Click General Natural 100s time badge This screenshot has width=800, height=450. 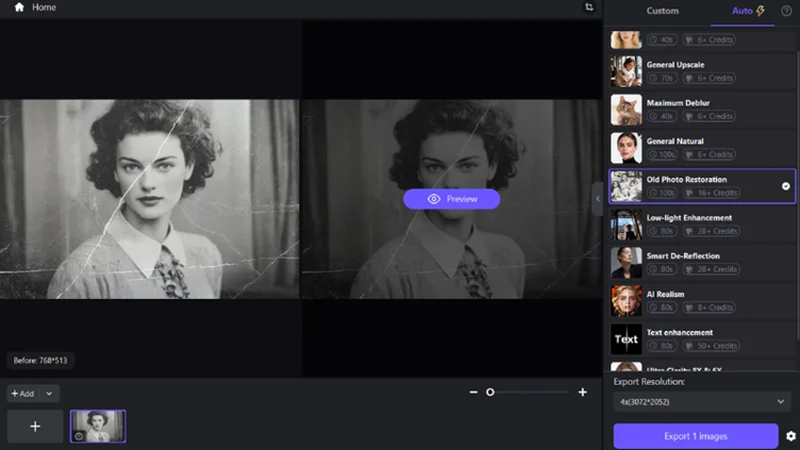click(x=662, y=155)
